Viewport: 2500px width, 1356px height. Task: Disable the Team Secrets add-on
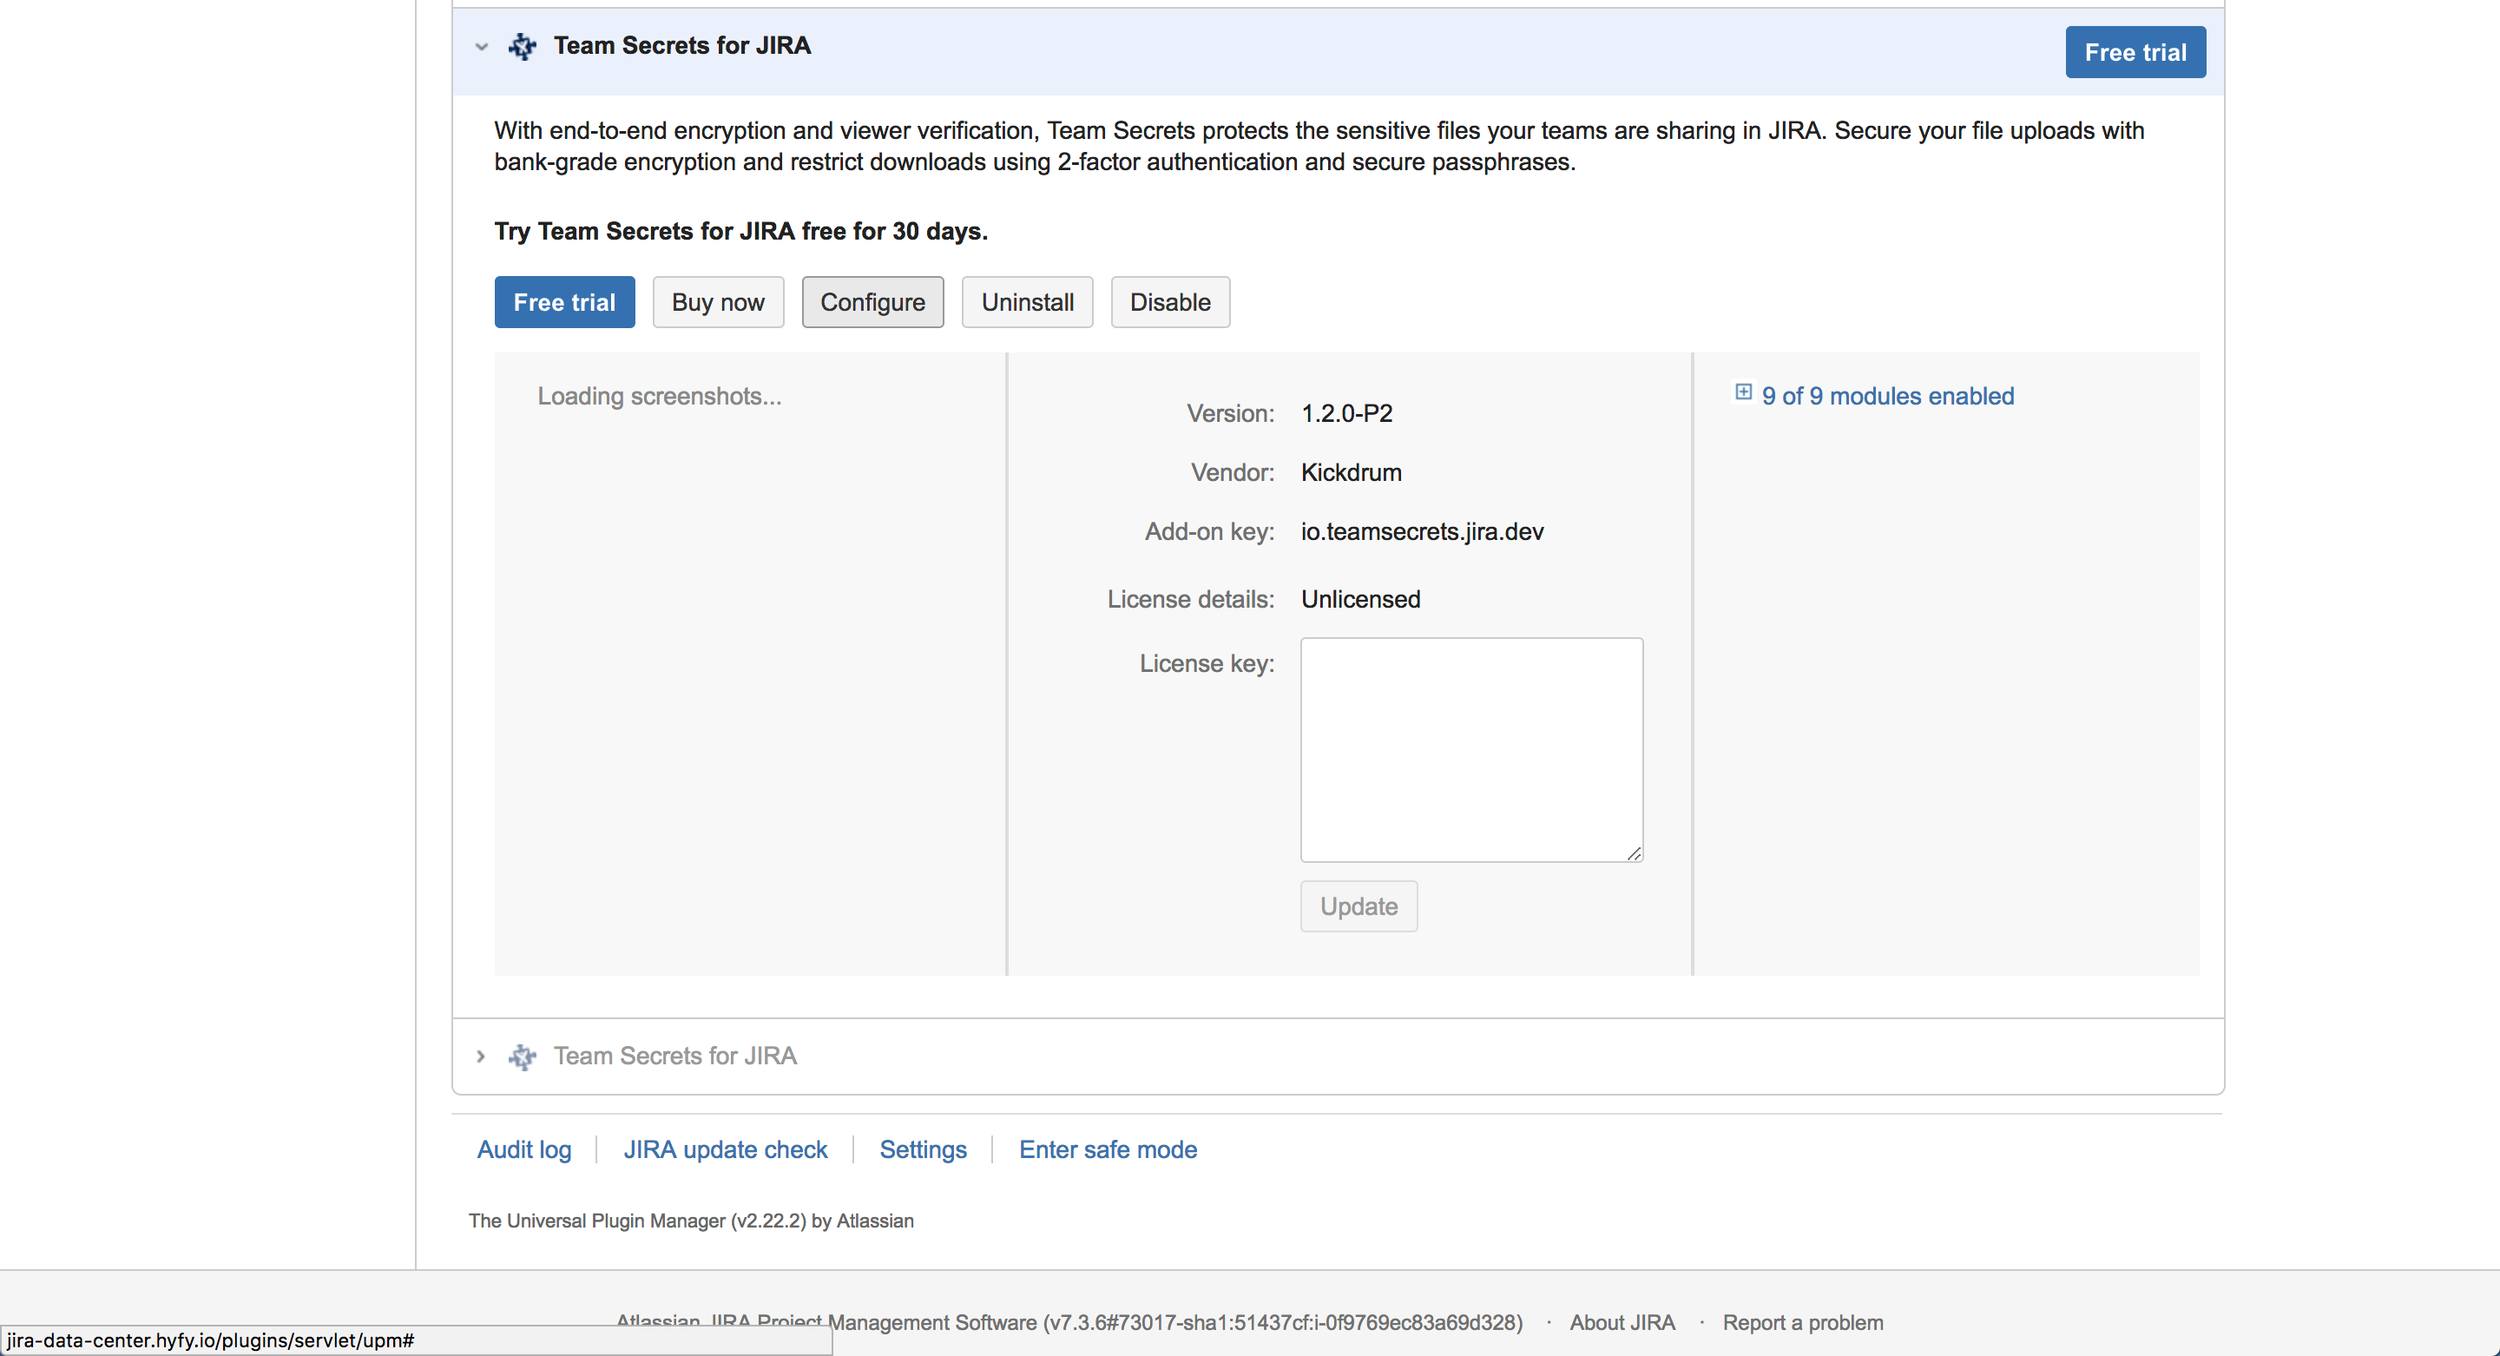click(1170, 302)
